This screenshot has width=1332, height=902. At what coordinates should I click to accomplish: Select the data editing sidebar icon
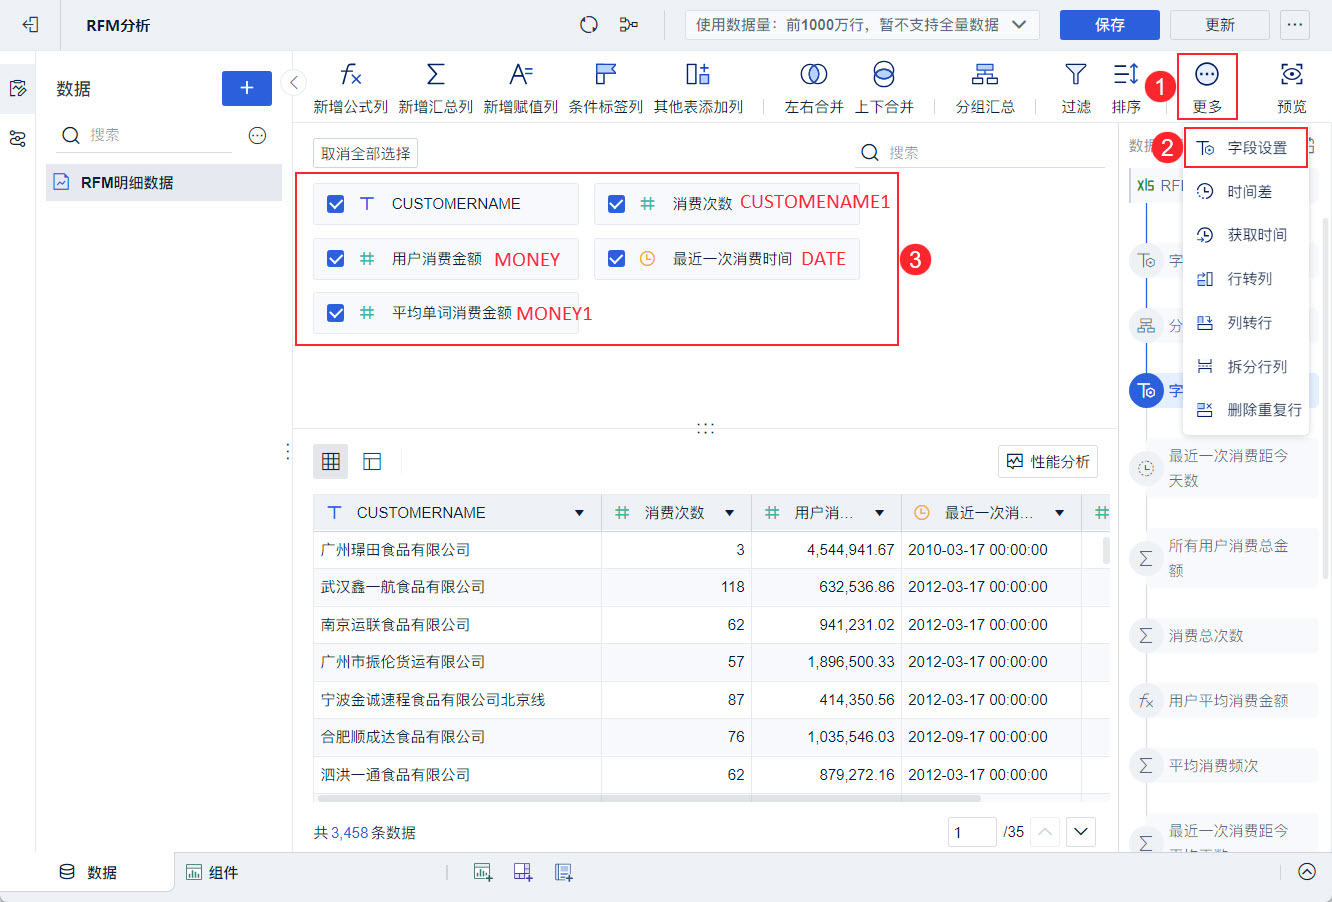17,88
